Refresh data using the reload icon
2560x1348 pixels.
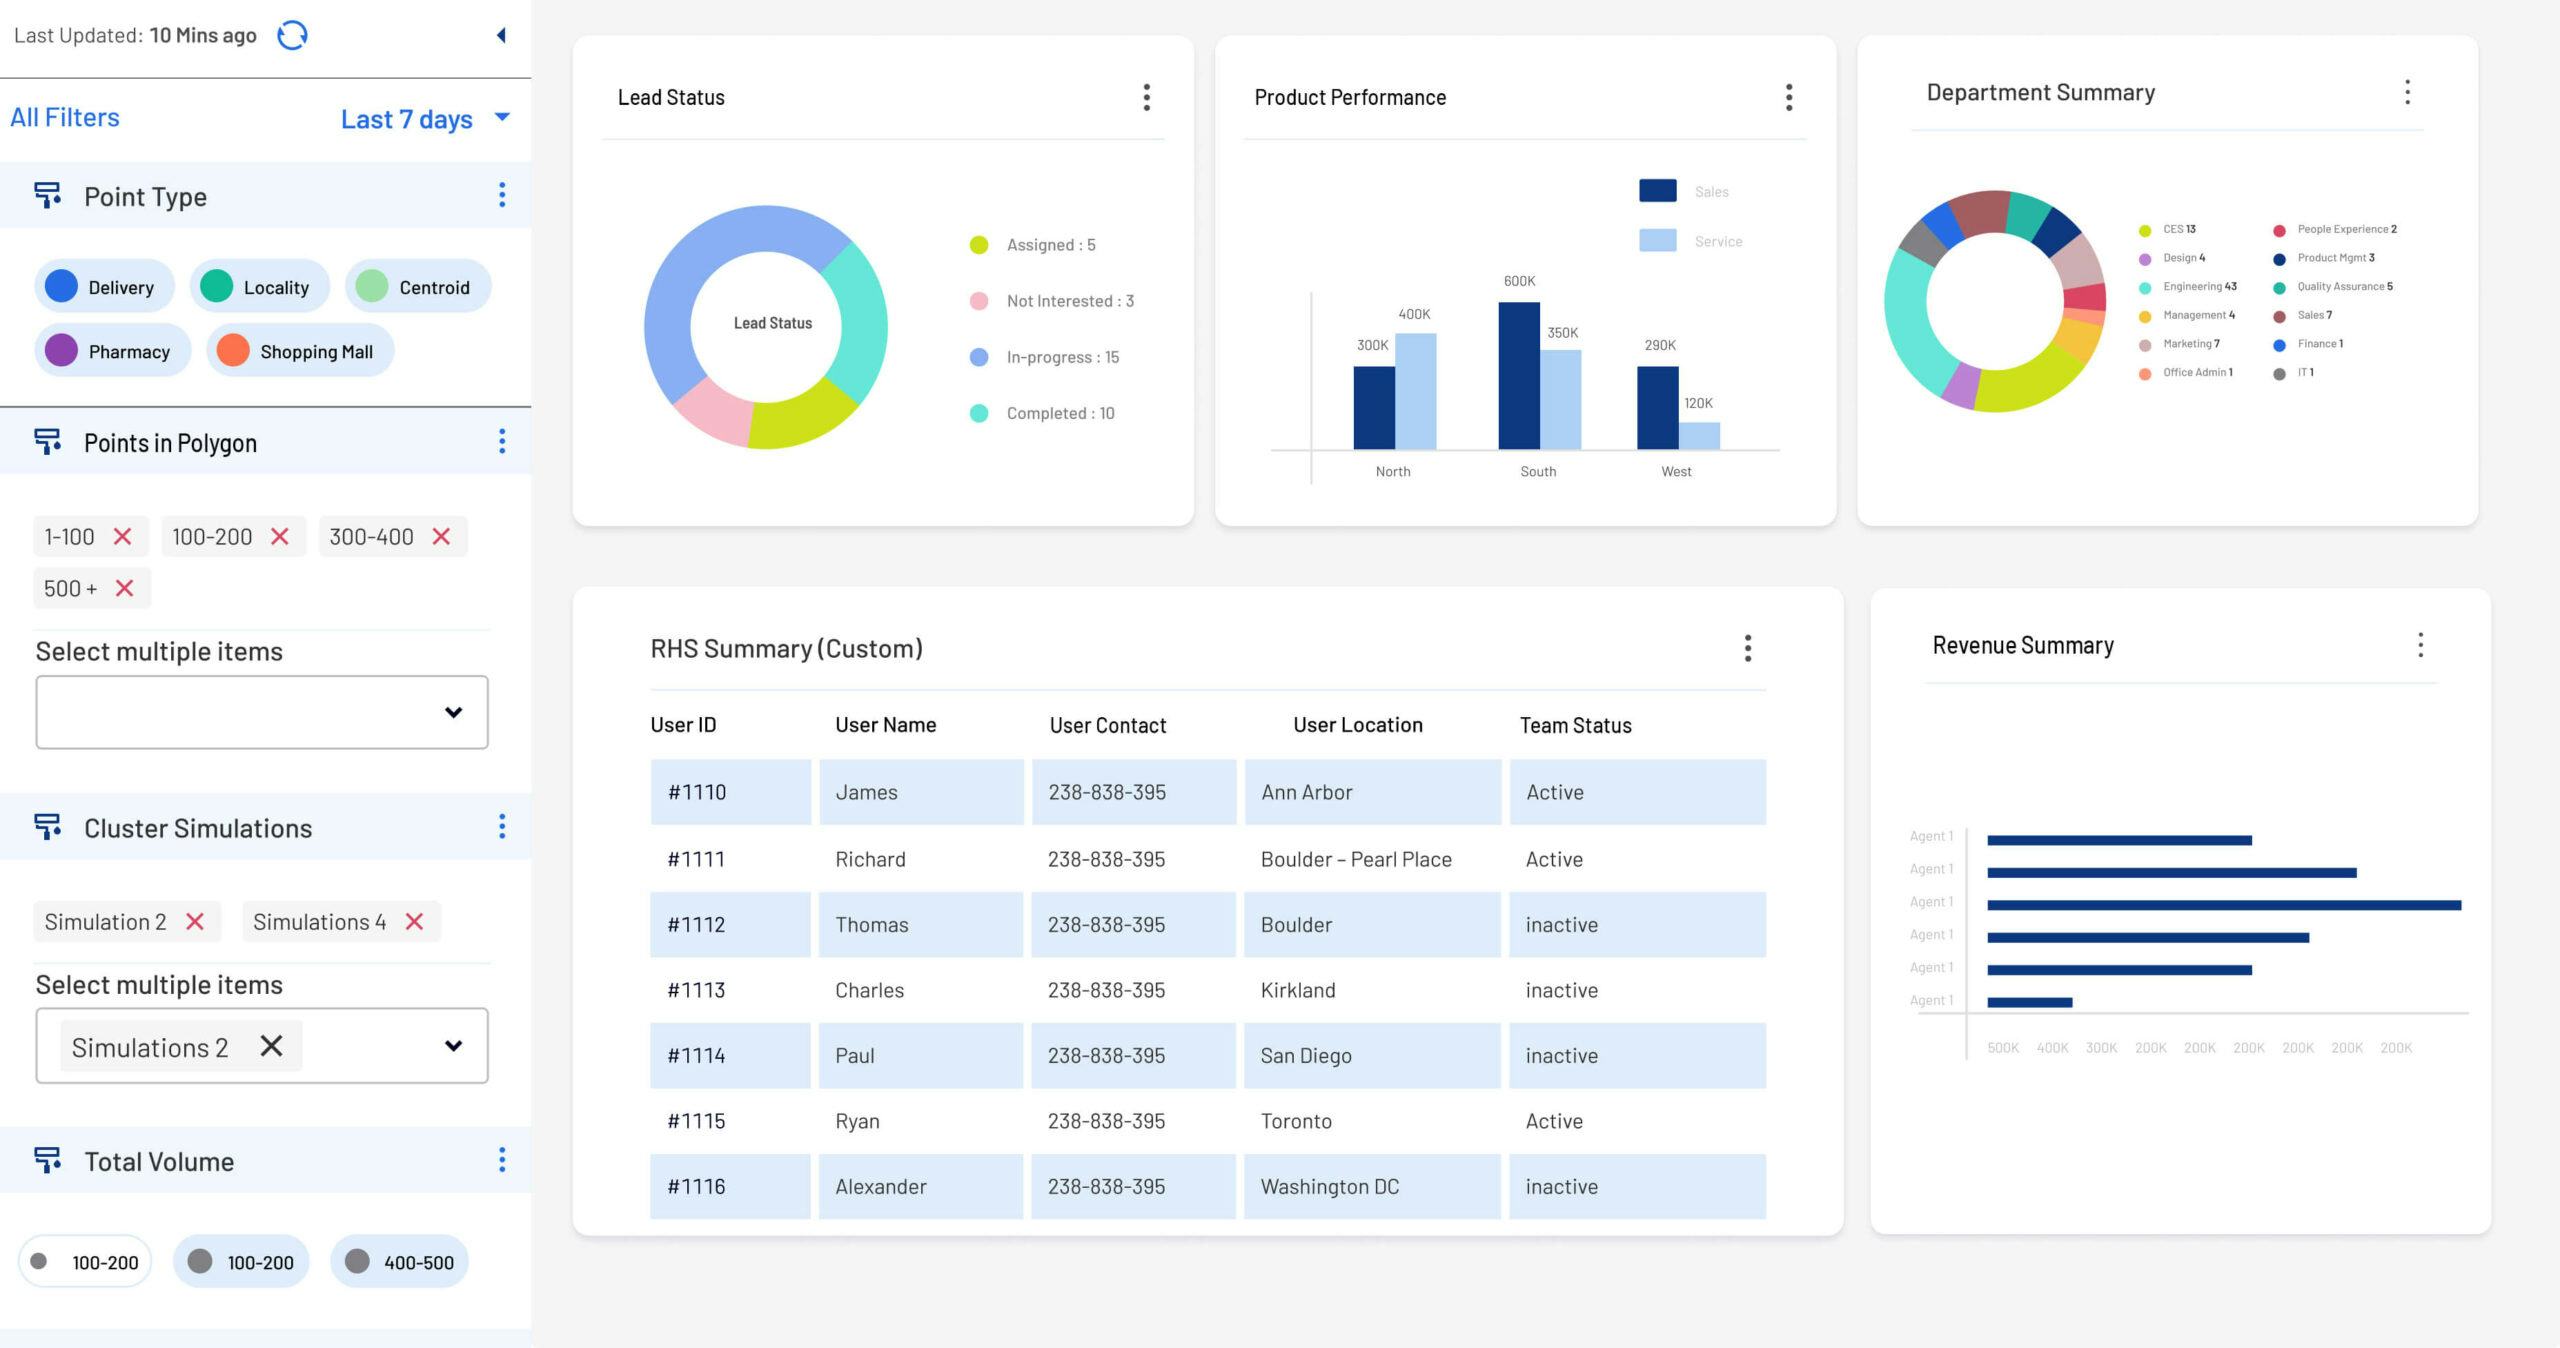pos(291,35)
